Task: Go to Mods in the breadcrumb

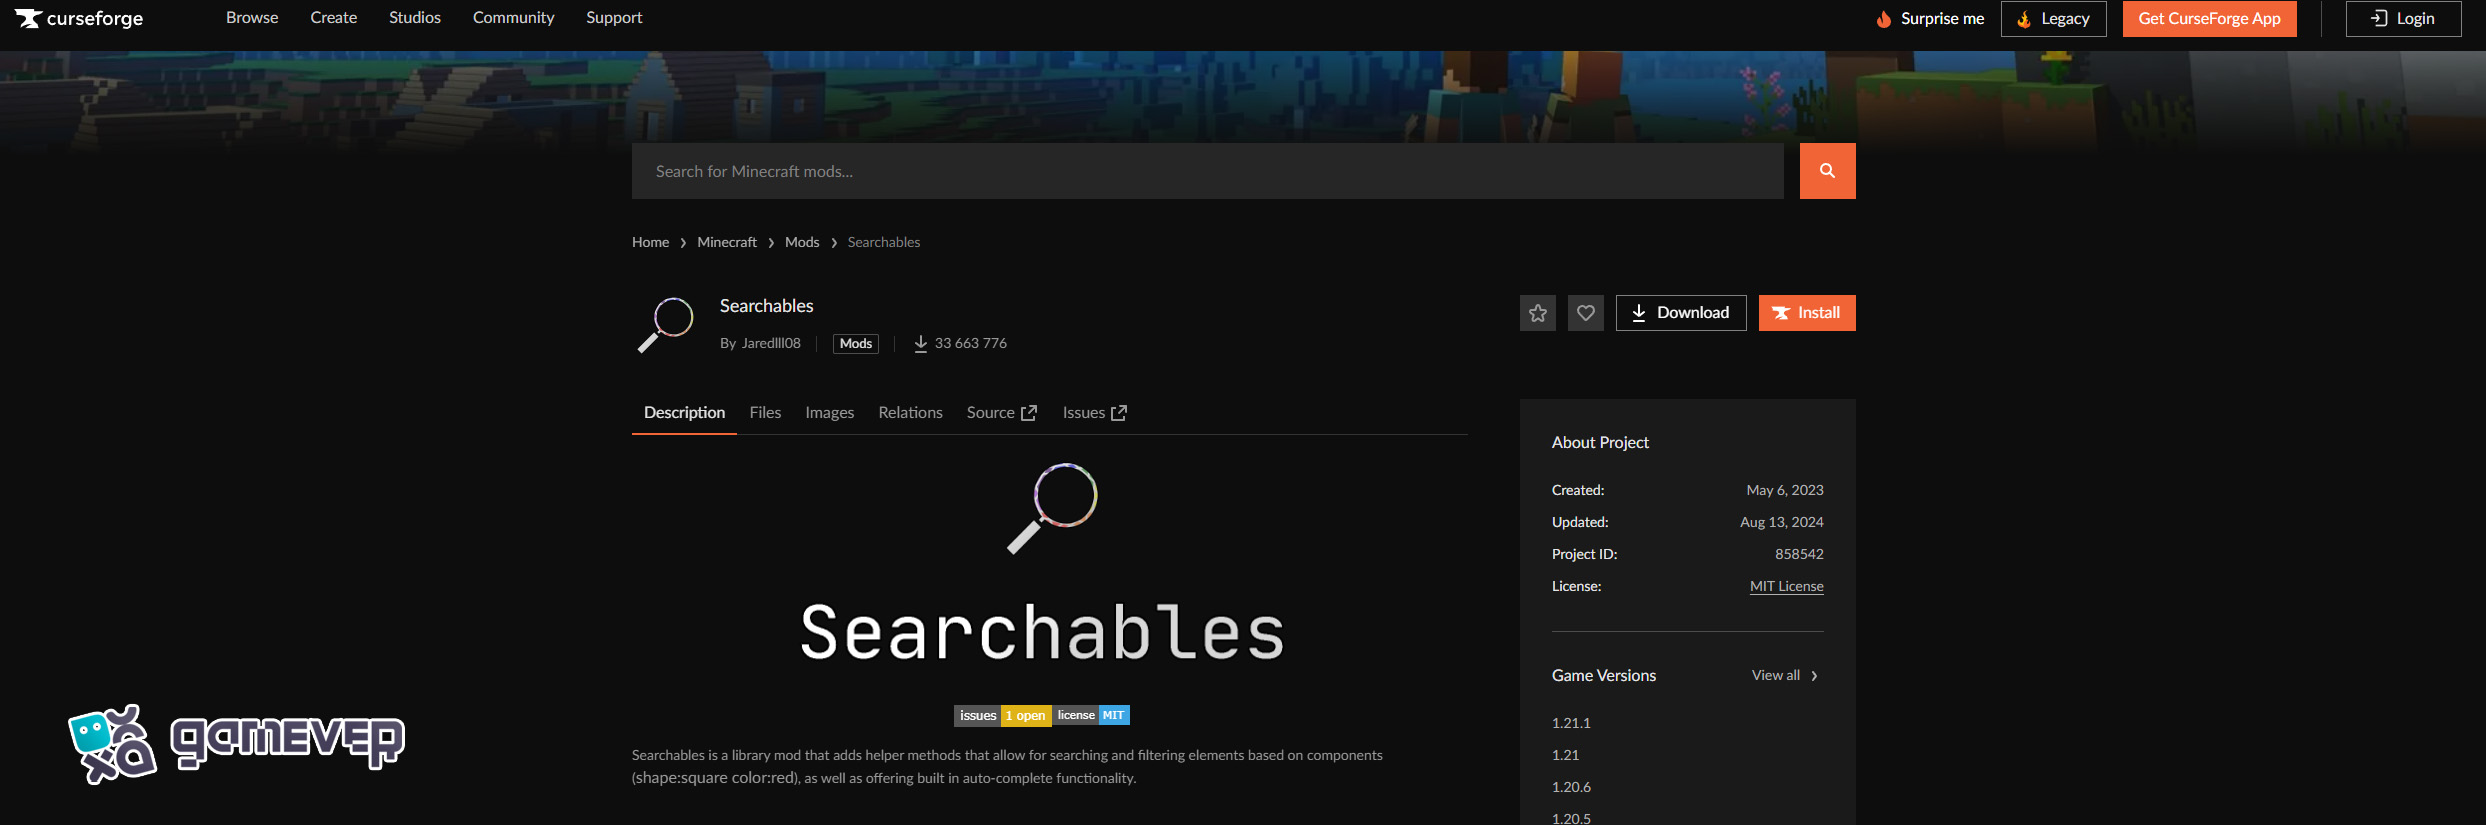Action: click(x=802, y=242)
